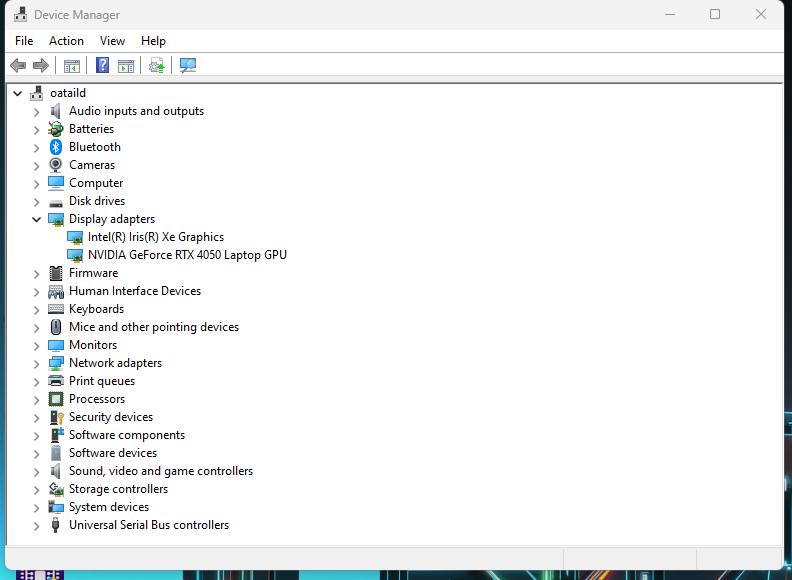Maximize the Device Manager window
Screen dimensions: 792x580
pyautogui.click(x=715, y=14)
